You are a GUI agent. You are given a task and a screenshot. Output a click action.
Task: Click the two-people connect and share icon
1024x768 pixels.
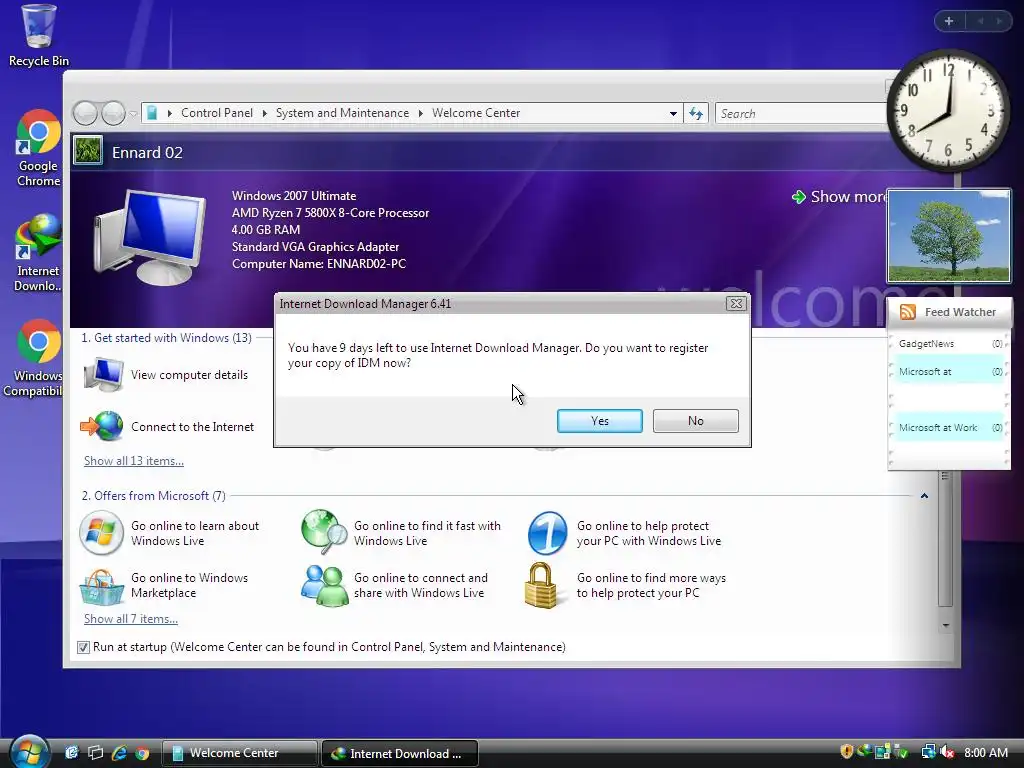click(324, 585)
